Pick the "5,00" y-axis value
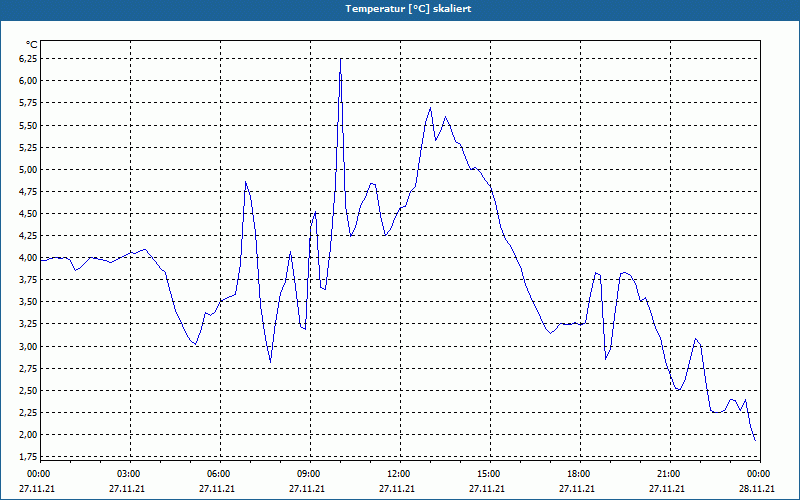The height and width of the screenshot is (500, 800). tap(29, 169)
